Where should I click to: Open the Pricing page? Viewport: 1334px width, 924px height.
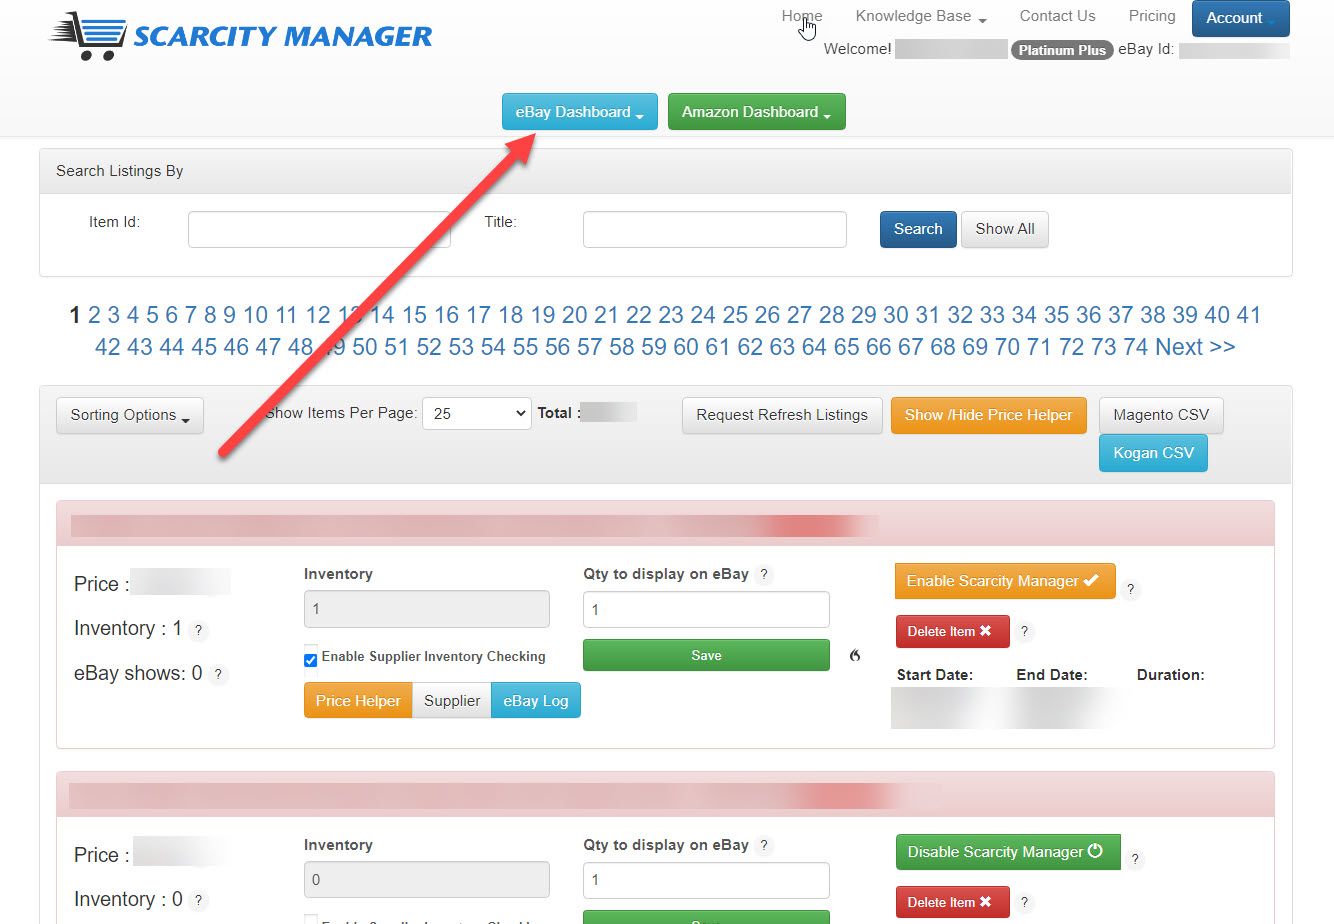(x=1152, y=16)
